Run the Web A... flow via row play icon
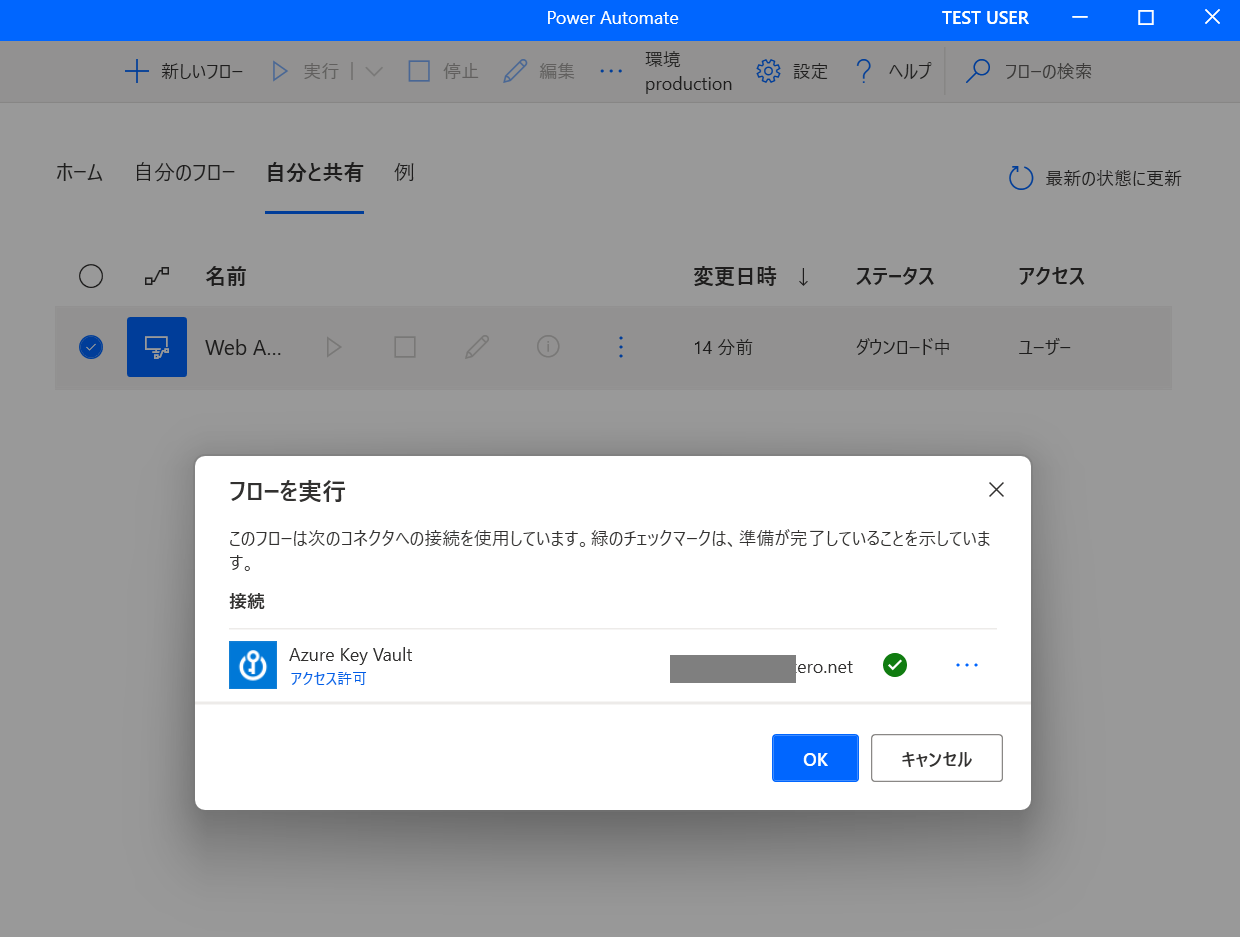Screen dimensions: 1240x937 (334, 347)
